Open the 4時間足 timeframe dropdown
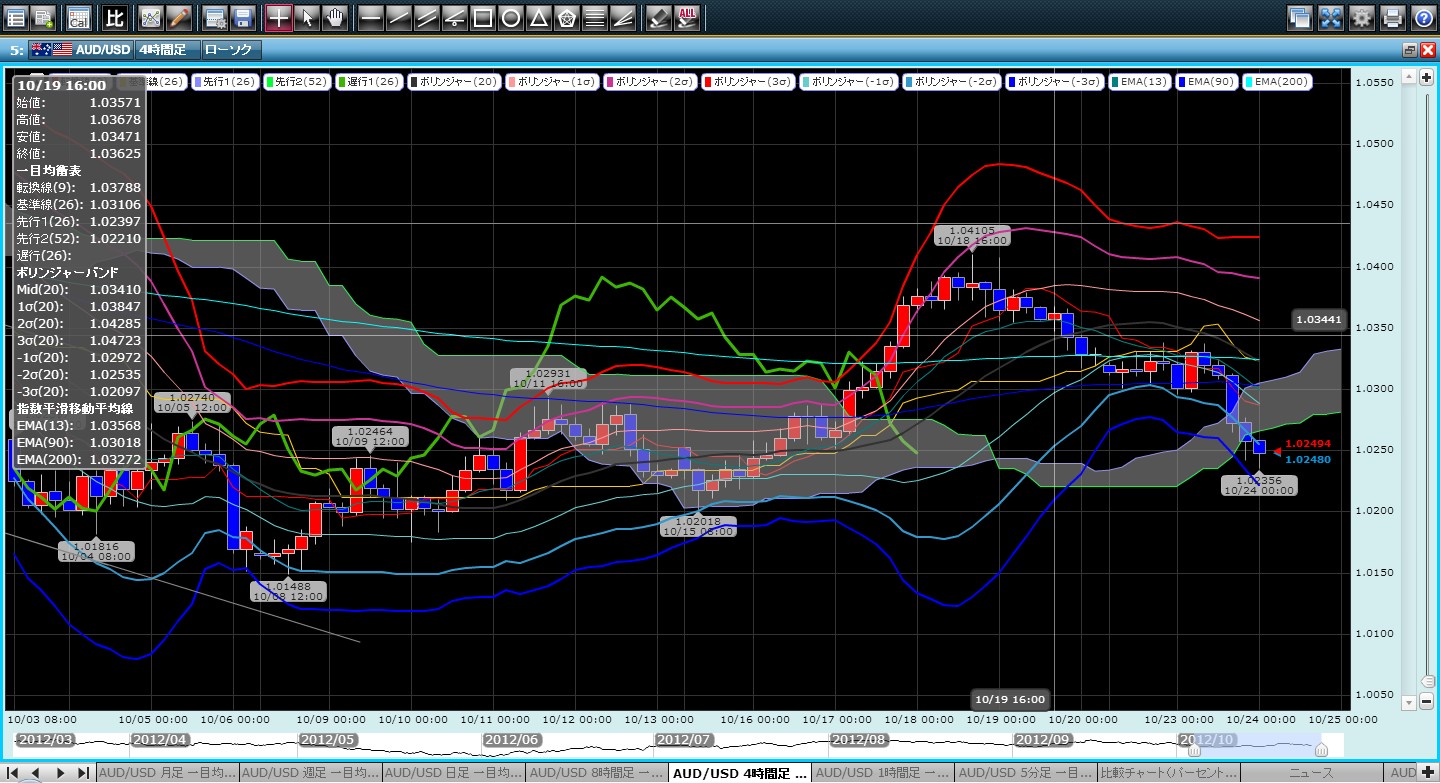Viewport: 1440px width, 783px height. coord(167,50)
